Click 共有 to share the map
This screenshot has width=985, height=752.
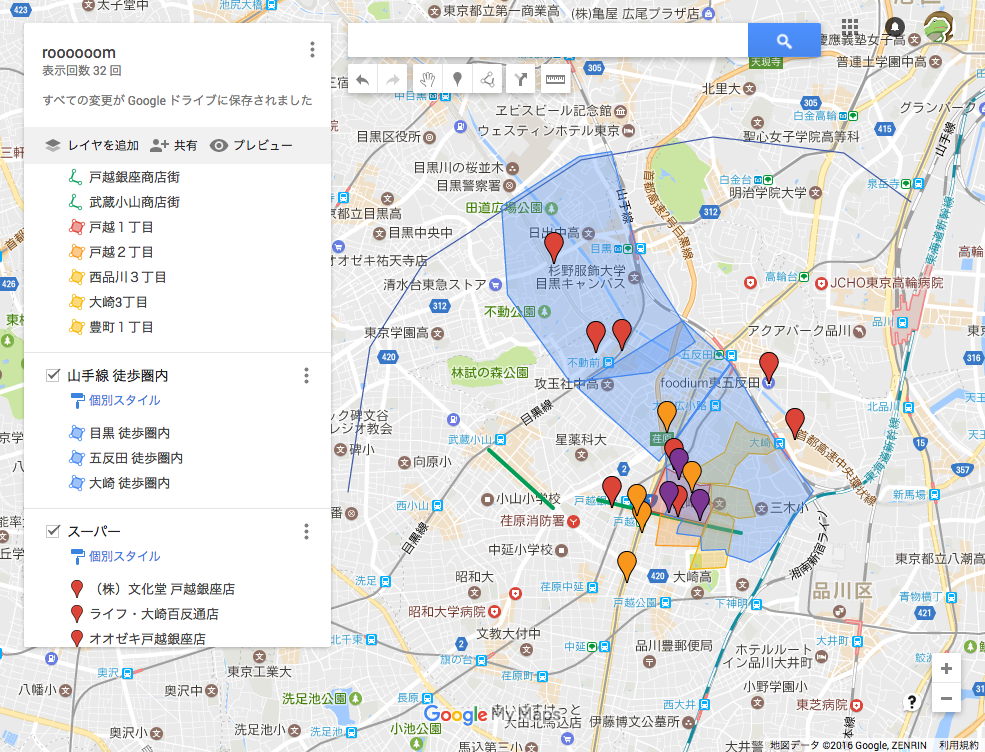[174, 146]
